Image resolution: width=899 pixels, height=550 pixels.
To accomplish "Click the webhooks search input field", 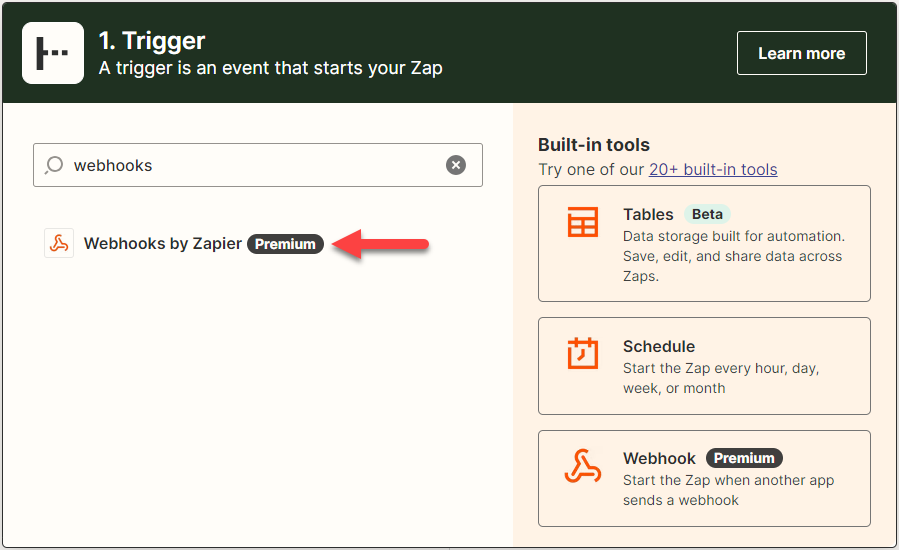I will pyautogui.click(x=257, y=165).
